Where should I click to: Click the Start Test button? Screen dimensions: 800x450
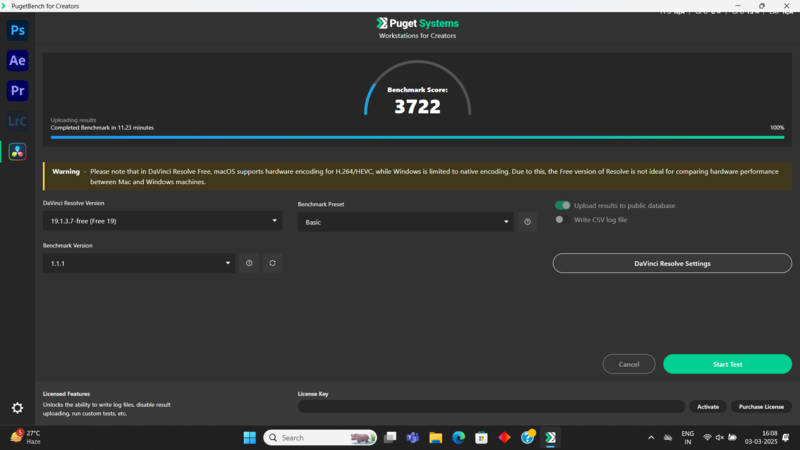coord(727,364)
